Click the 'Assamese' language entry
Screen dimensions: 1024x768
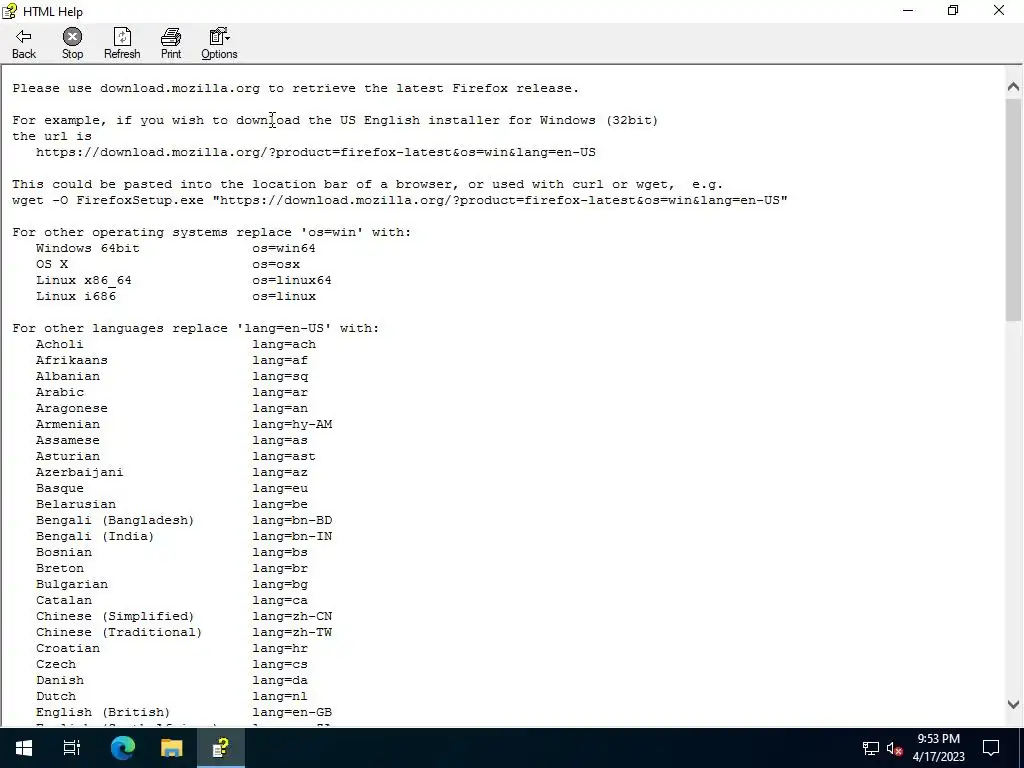click(68, 440)
